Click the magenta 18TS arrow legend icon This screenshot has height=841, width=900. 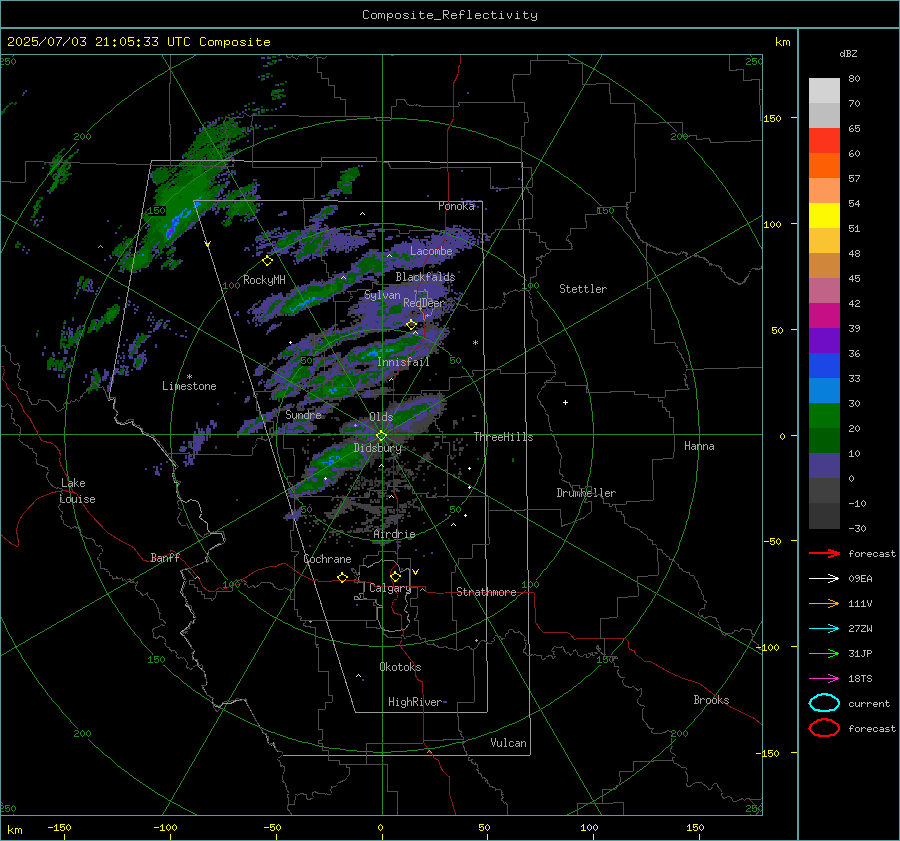click(x=824, y=679)
